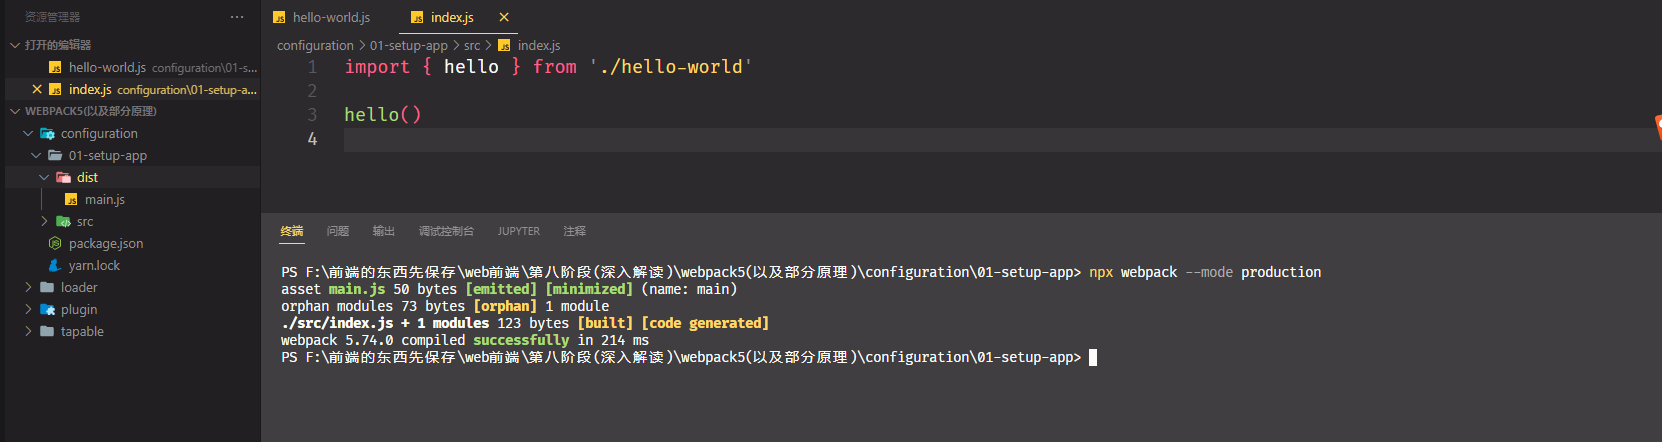Screen dimensions: 1662x442
Task: Open hello-world.js from the open editors list
Action: [x=107, y=67]
